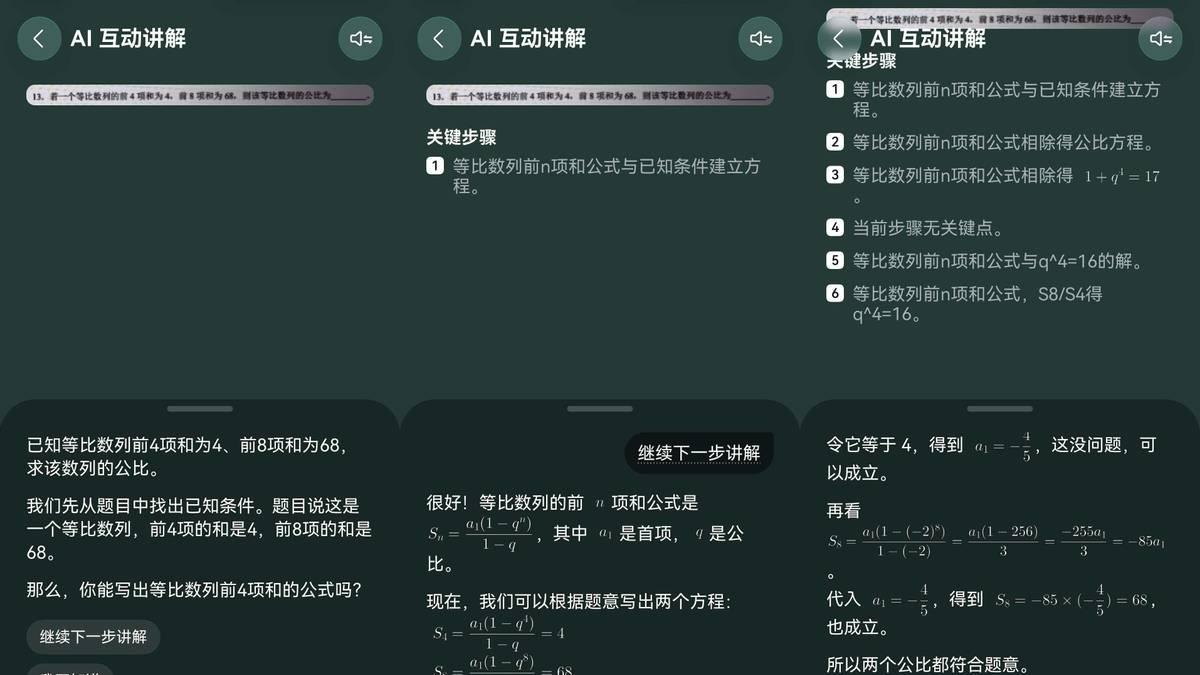This screenshot has width=1200, height=675.
Task: Select the step 等比数列前n项和公式相除得公比方程
Action: [1004, 143]
